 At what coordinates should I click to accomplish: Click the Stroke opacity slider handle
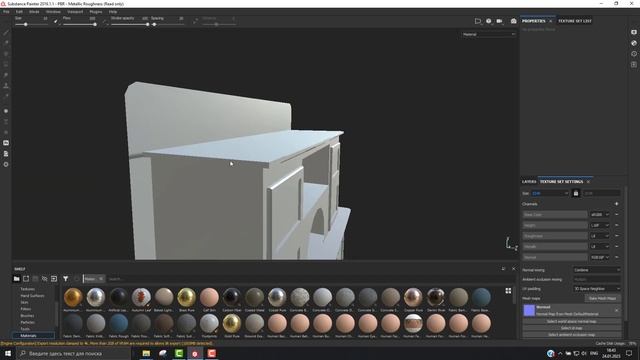click(147, 24)
